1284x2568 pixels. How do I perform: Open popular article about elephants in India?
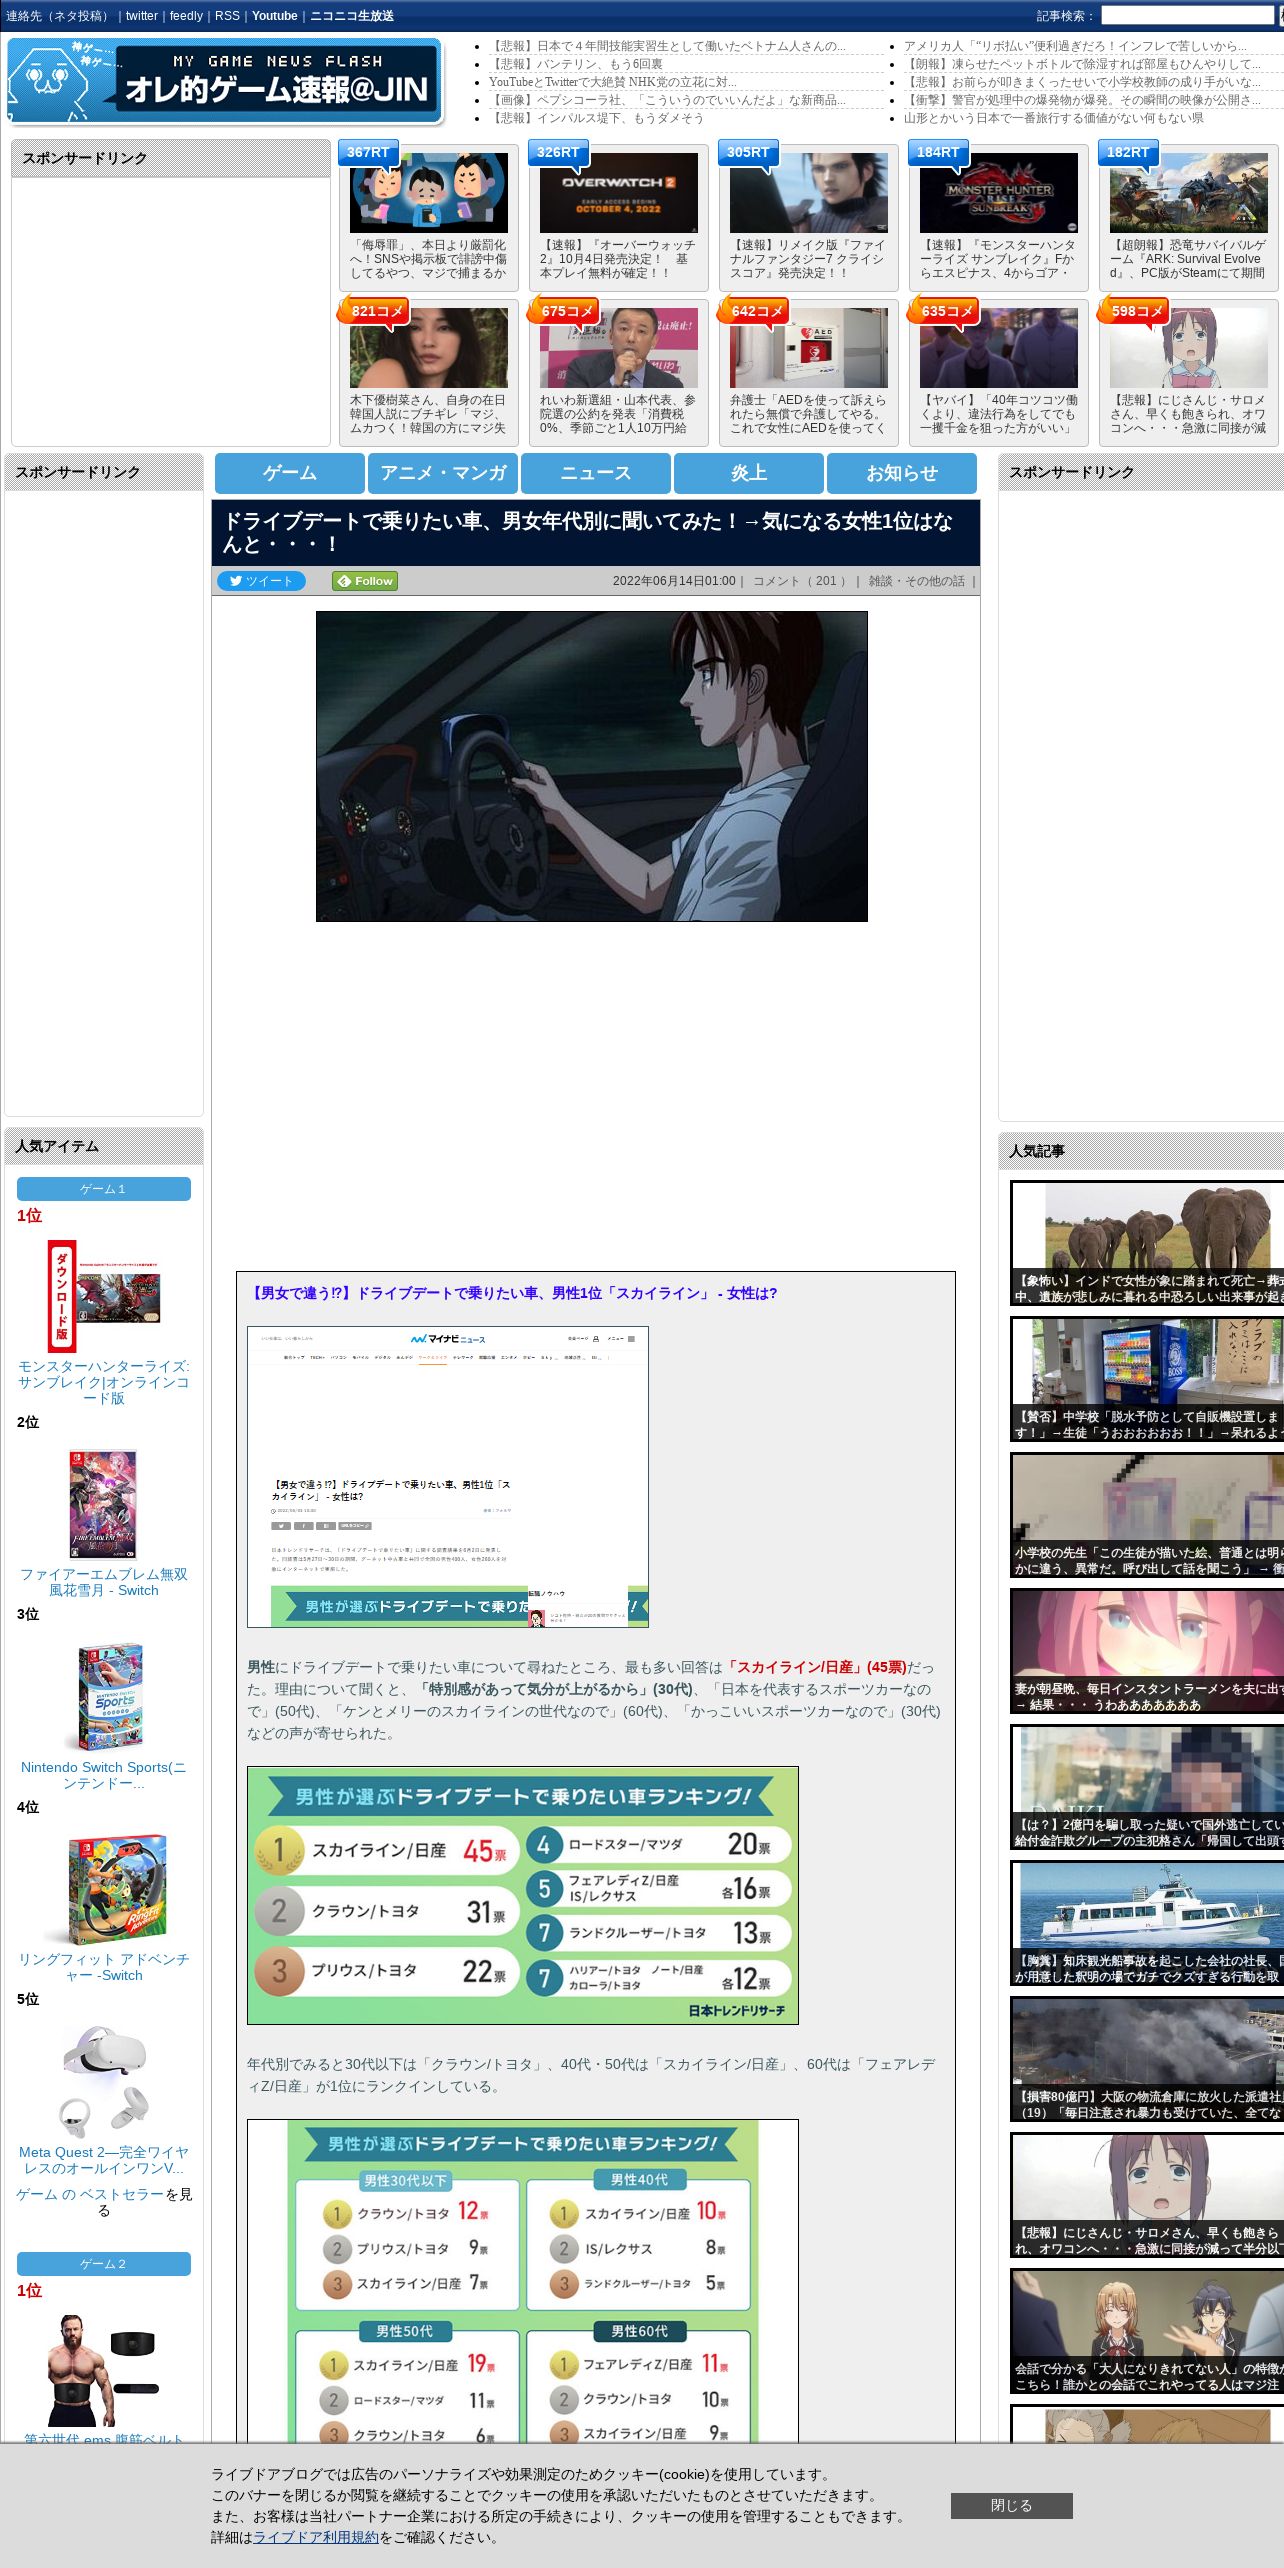pyautogui.click(x=1147, y=1243)
